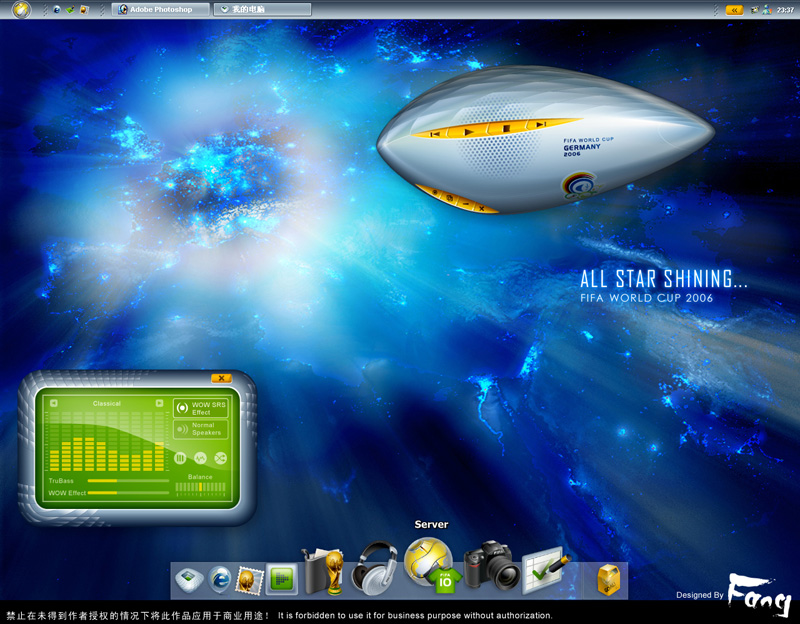
Task: Play music on the airship player
Action: (468, 132)
